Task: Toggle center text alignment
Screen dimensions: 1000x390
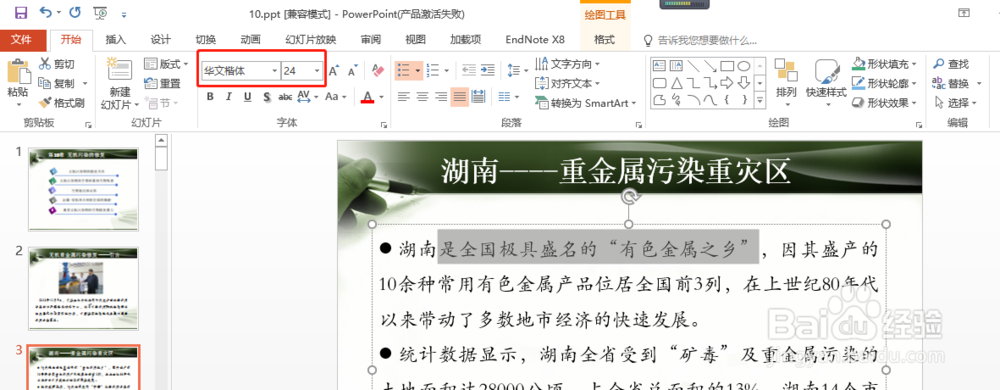Action: coord(422,96)
